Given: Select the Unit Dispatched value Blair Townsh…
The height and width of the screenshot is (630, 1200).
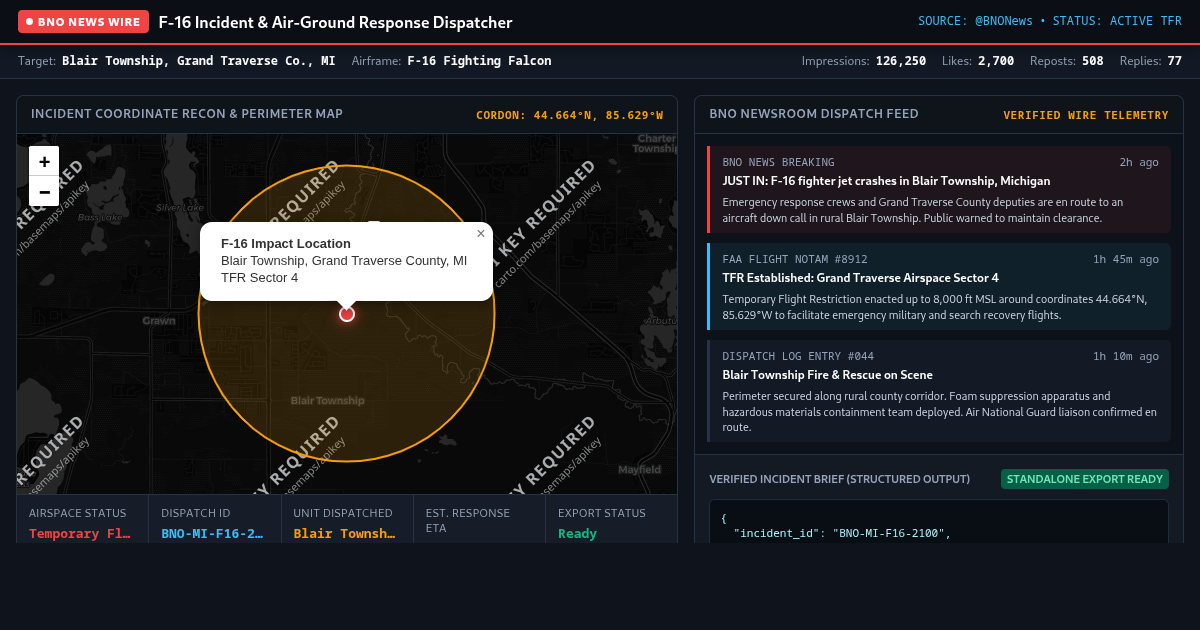Looking at the screenshot, I should 344,533.
